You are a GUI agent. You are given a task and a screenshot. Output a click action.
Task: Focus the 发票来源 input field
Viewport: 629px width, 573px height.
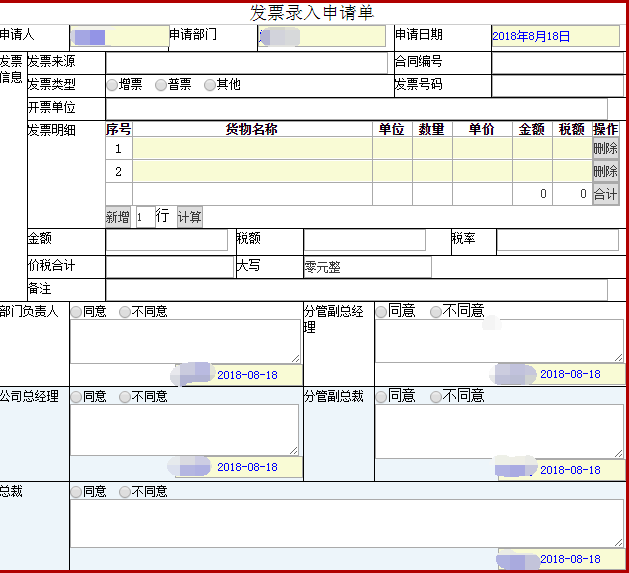click(246, 62)
